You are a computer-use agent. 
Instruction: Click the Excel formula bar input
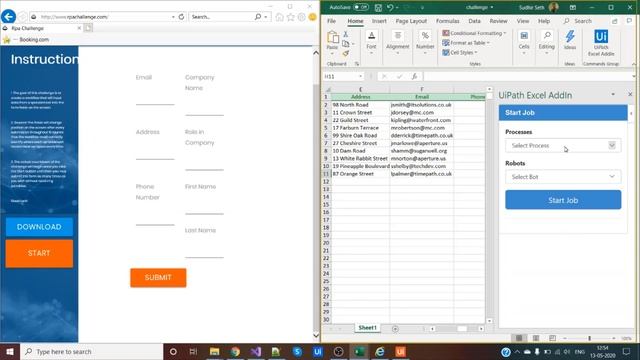(529, 76)
